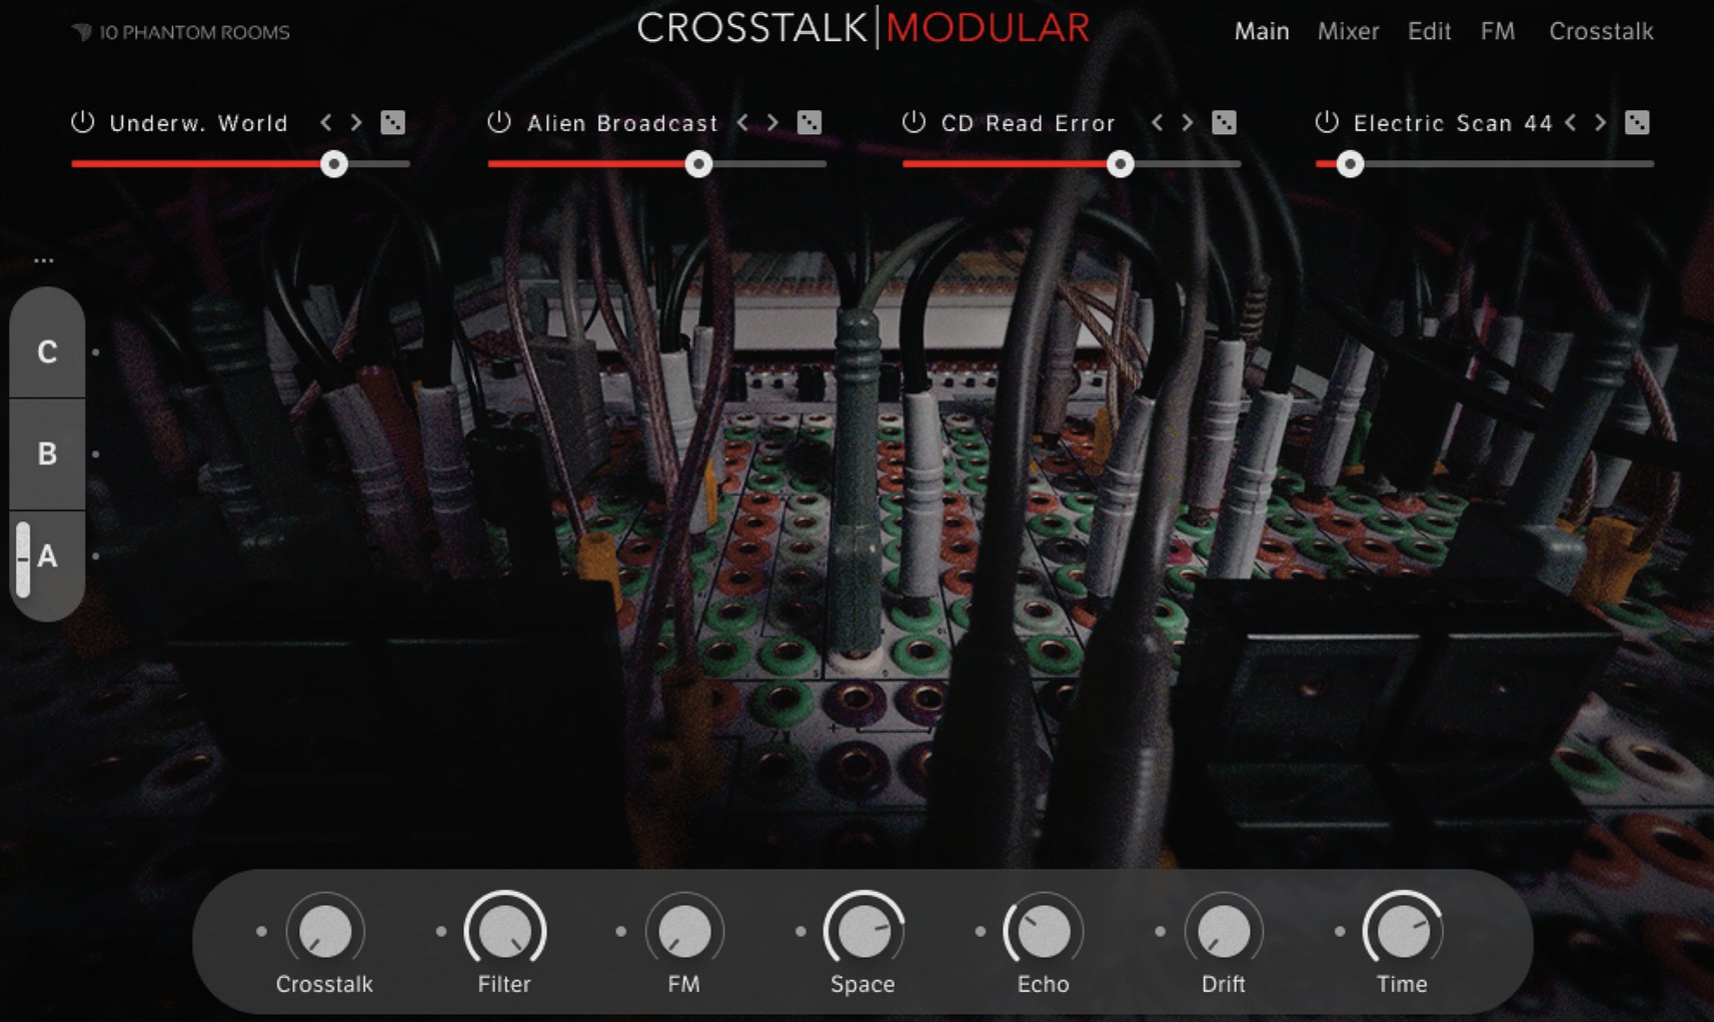Randomize Electric Scan 44 with the dice icon
Screen dimensions: 1714x1022
click(x=1638, y=122)
